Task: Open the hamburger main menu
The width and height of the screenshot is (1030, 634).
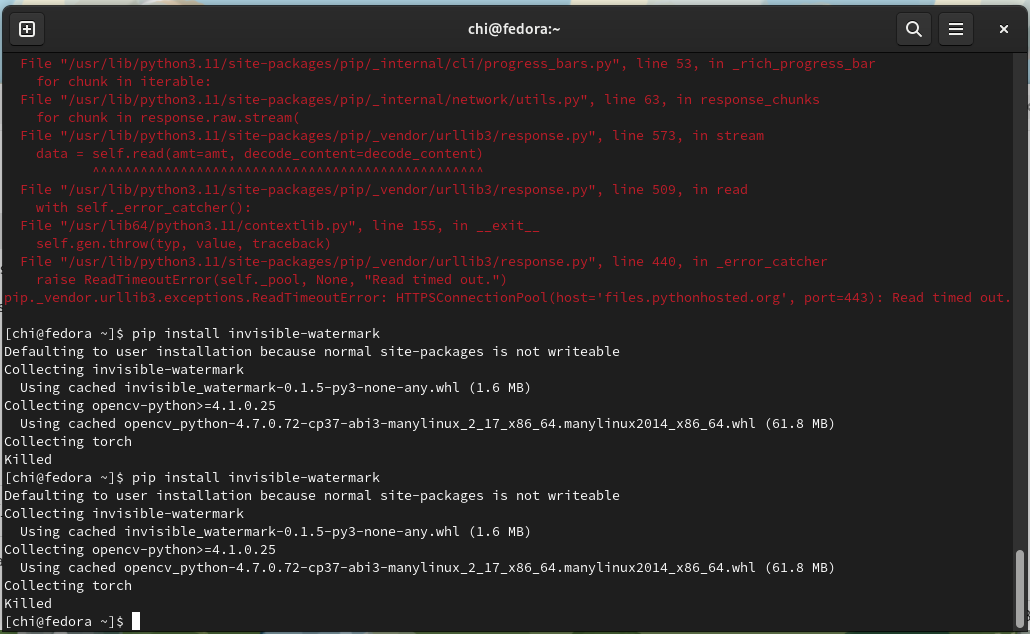Action: (x=955, y=29)
